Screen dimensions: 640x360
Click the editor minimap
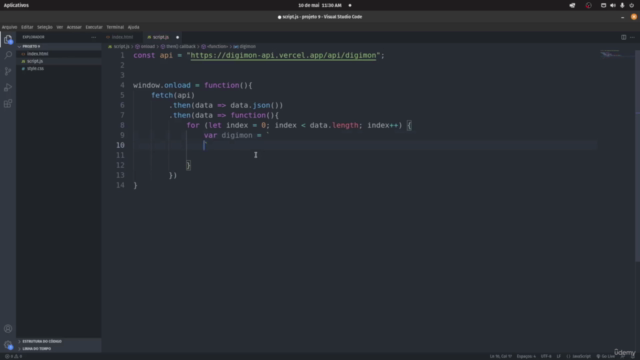[616, 54]
